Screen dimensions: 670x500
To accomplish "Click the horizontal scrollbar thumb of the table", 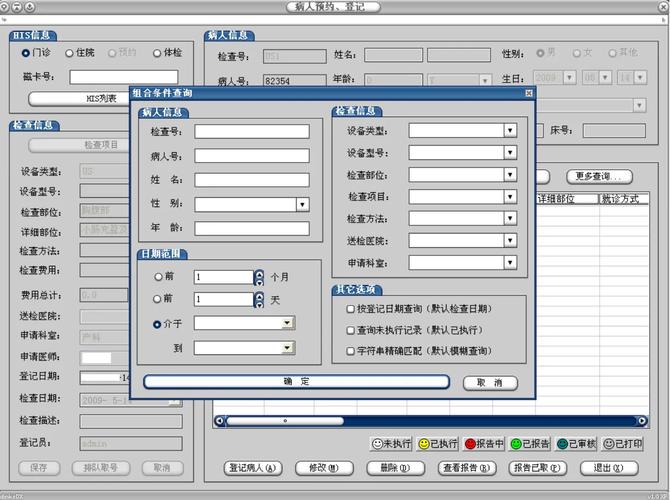I will [285, 421].
